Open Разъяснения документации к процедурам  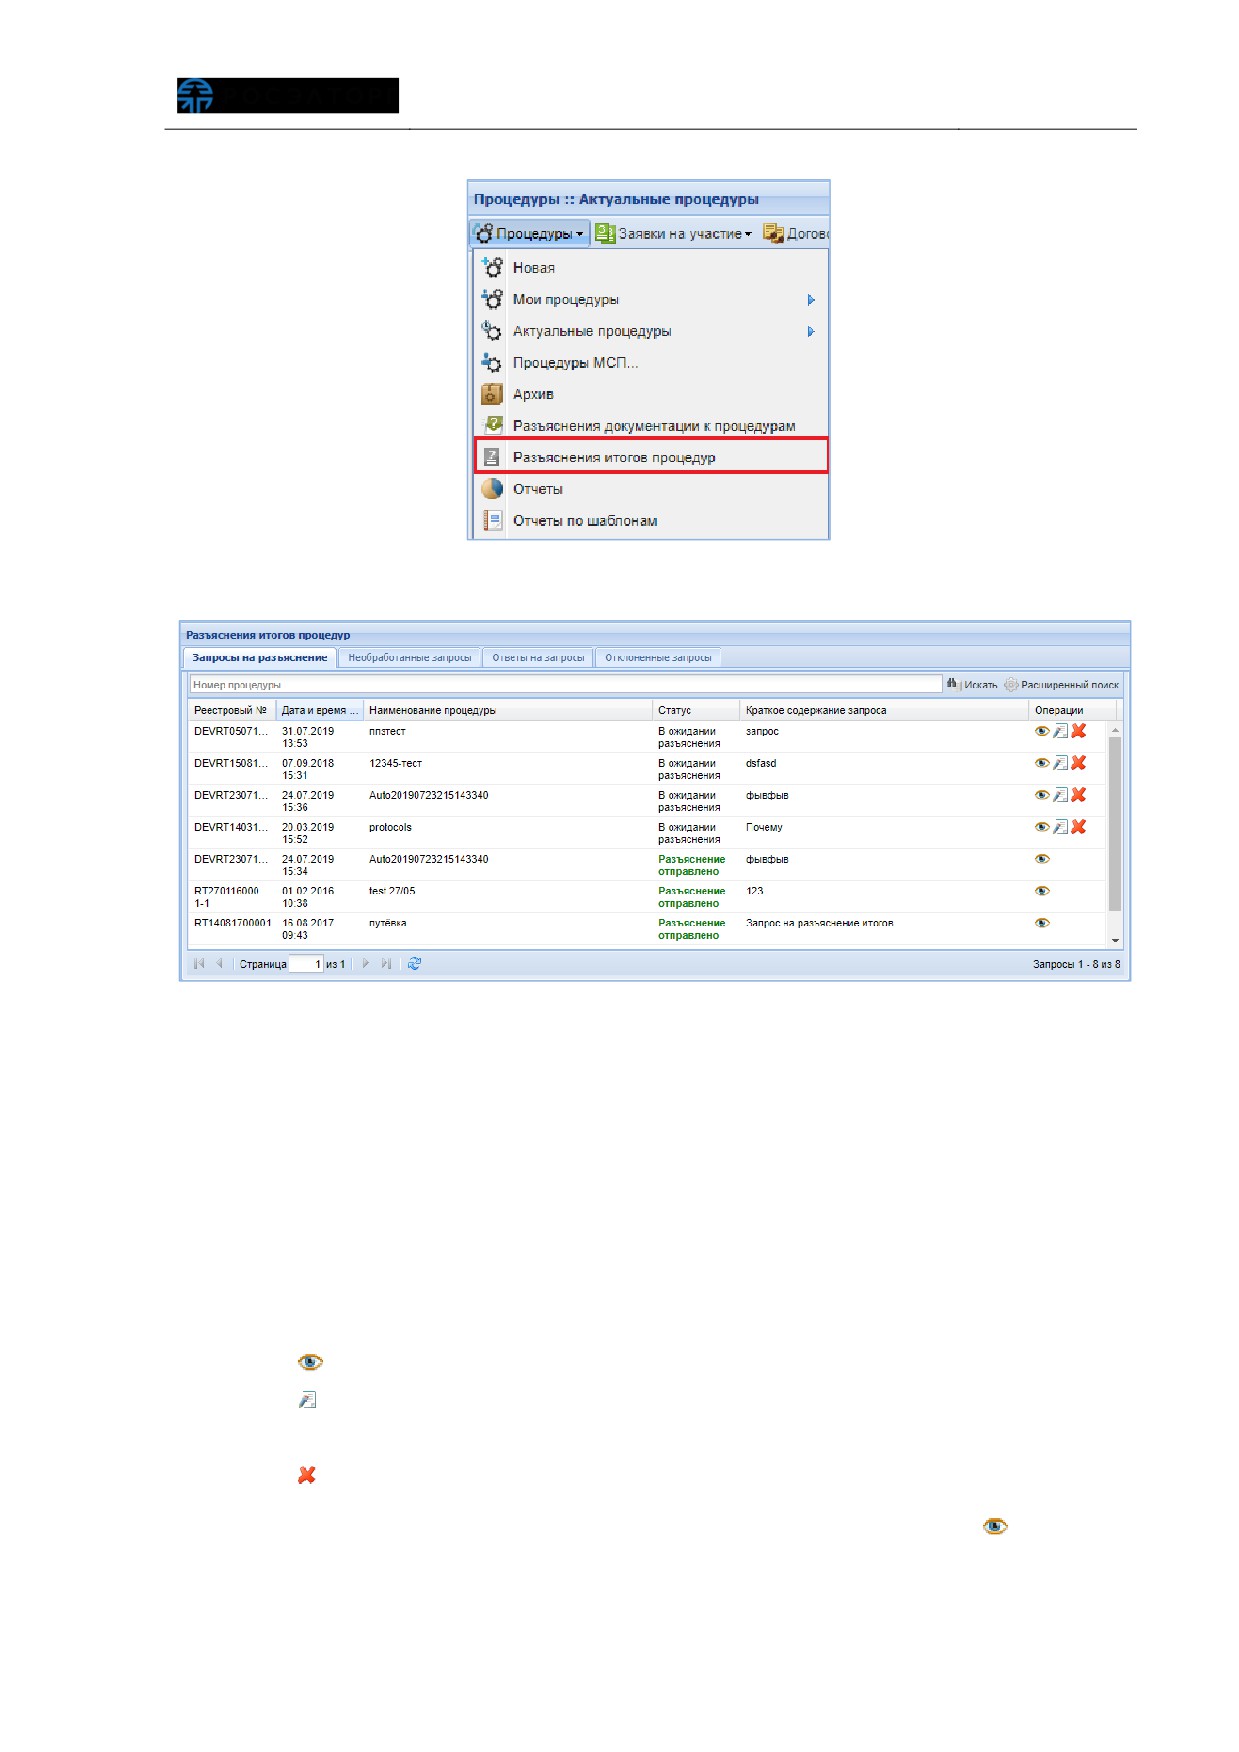coord(651,426)
